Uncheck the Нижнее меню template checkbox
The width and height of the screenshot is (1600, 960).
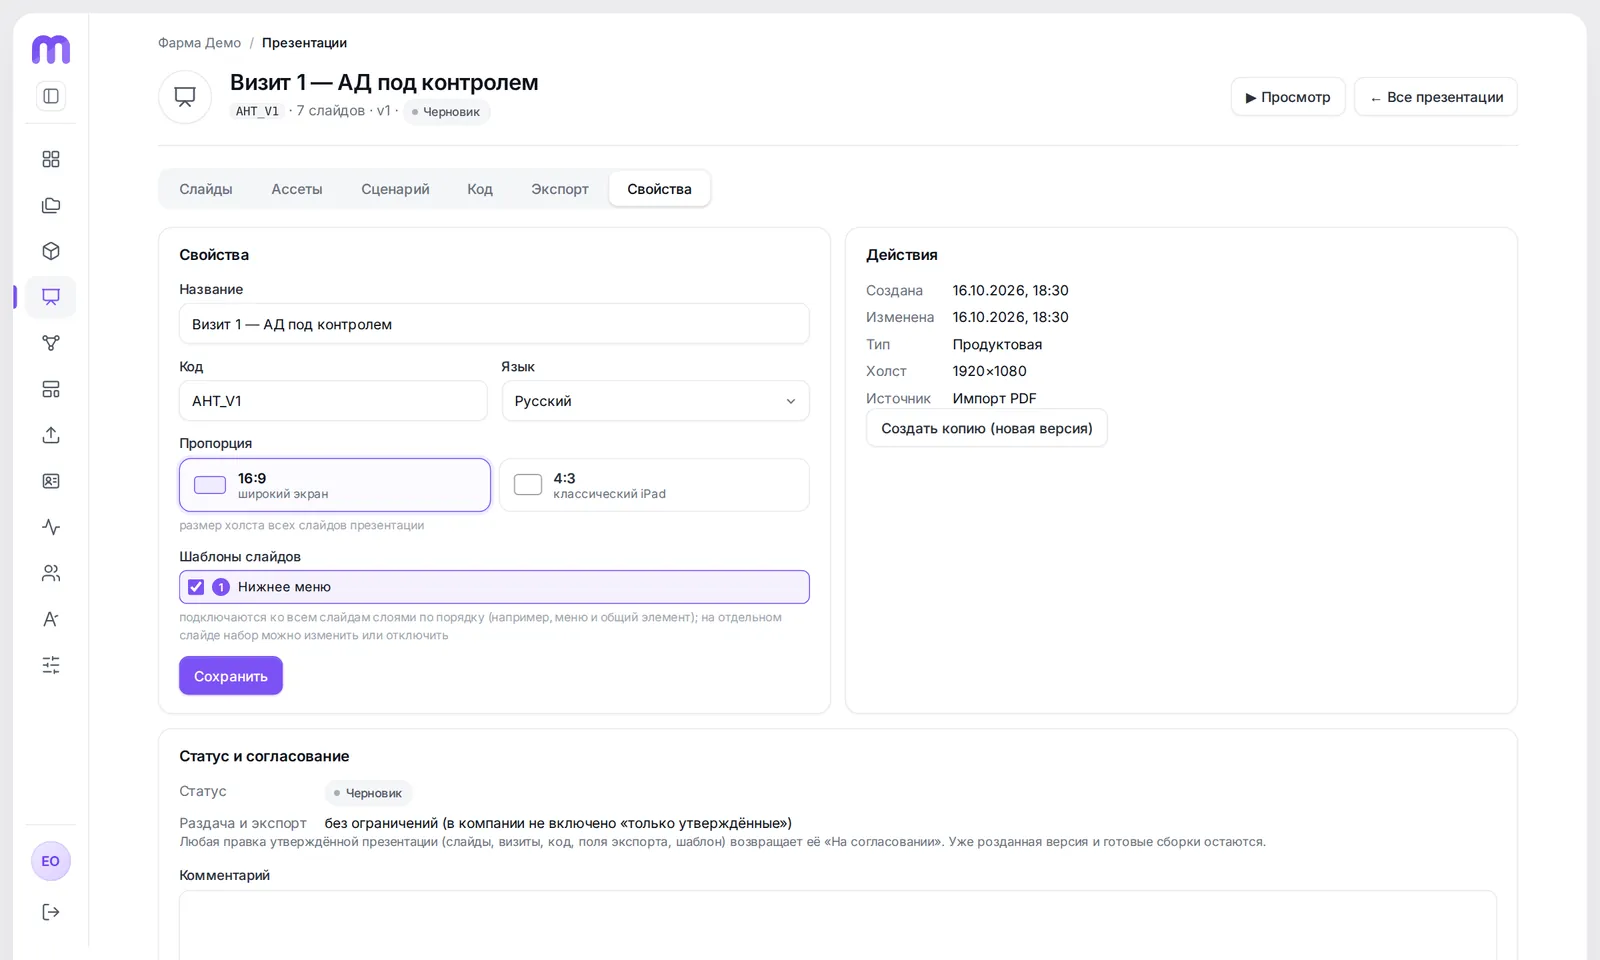[x=196, y=587]
